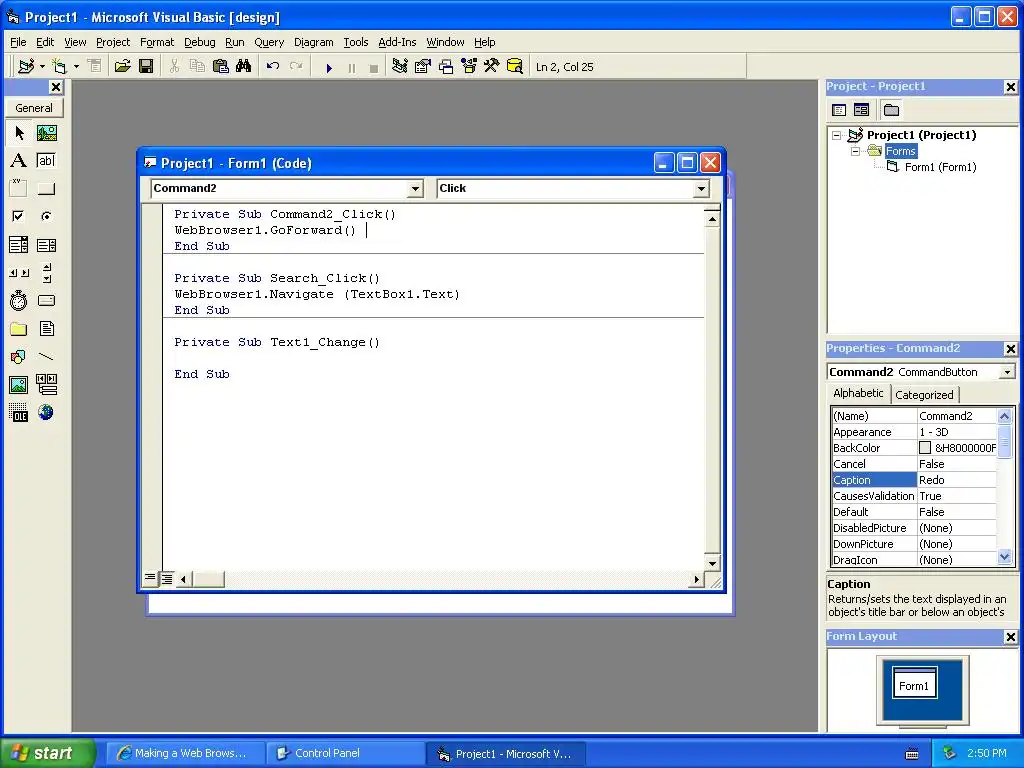Click the BackColor color swatch
This screenshot has height=768, width=1024.
point(925,448)
